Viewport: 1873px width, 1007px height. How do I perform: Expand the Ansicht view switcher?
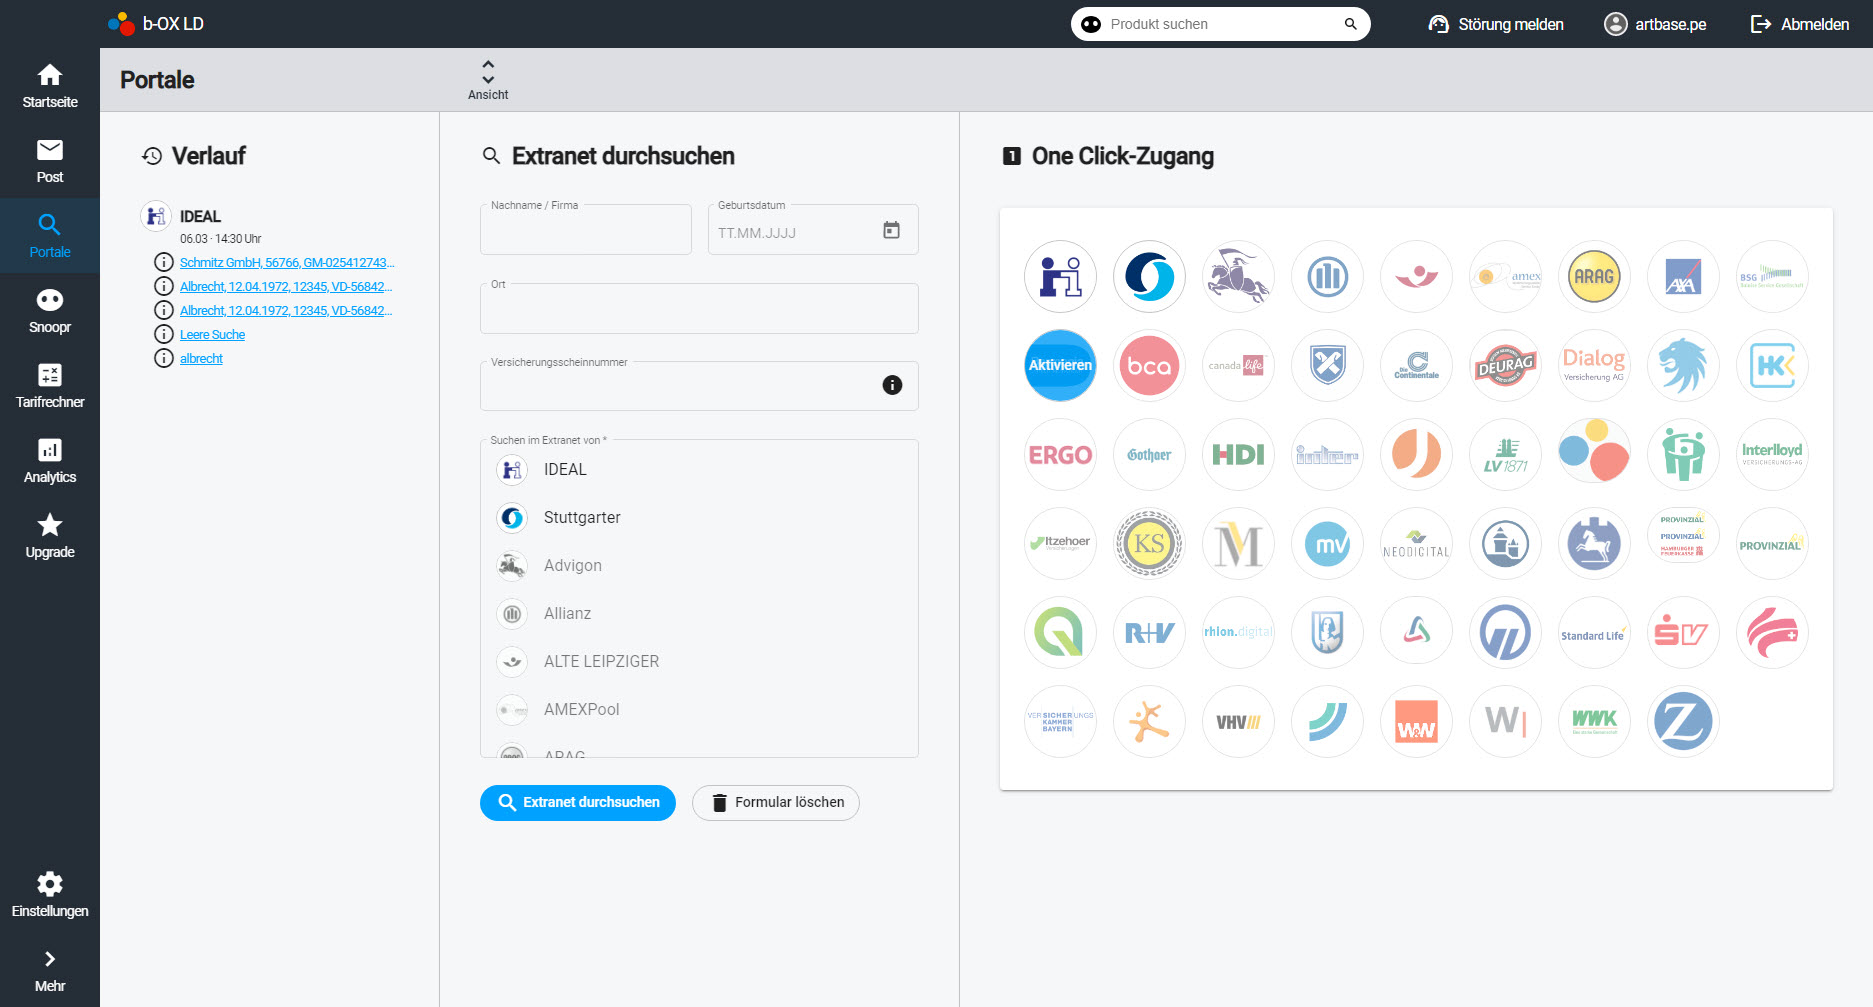(488, 80)
